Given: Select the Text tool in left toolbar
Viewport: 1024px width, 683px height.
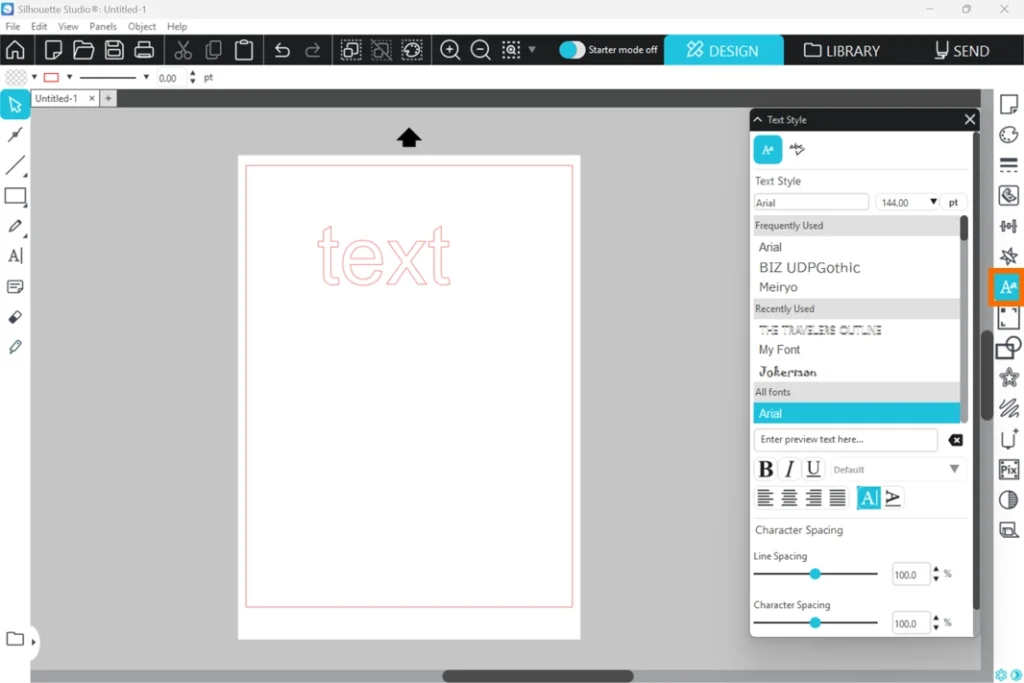Looking at the screenshot, I should pyautogui.click(x=15, y=256).
